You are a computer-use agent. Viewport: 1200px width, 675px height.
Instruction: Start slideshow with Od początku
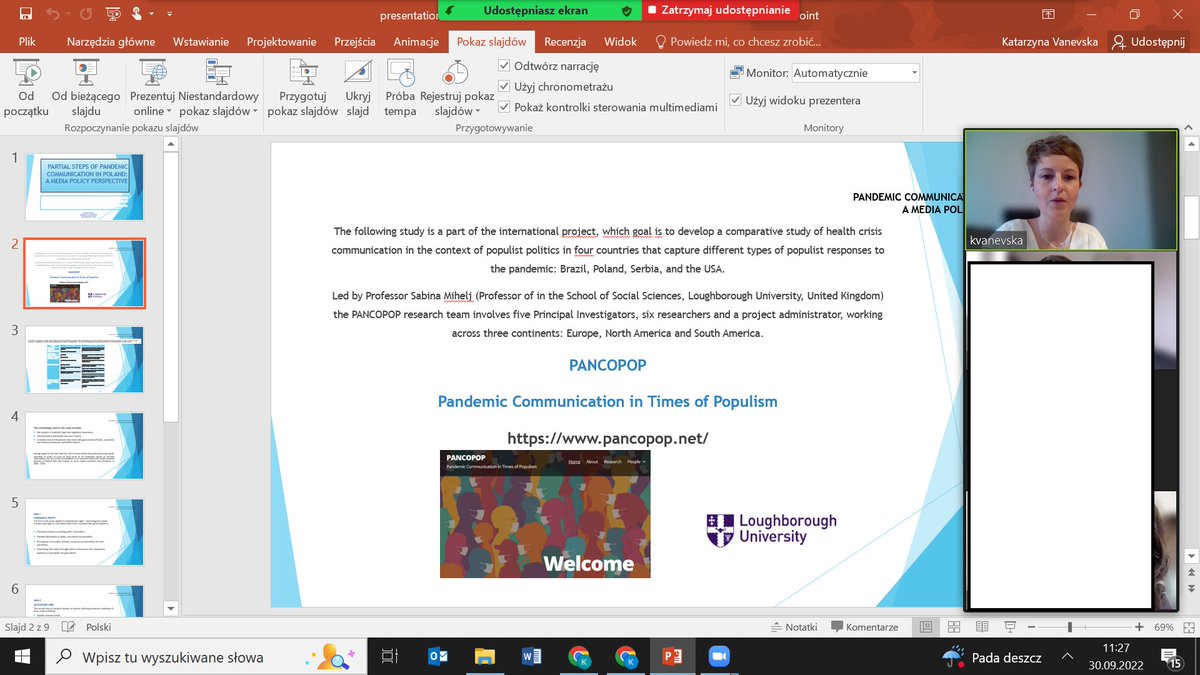pyautogui.click(x=26, y=87)
